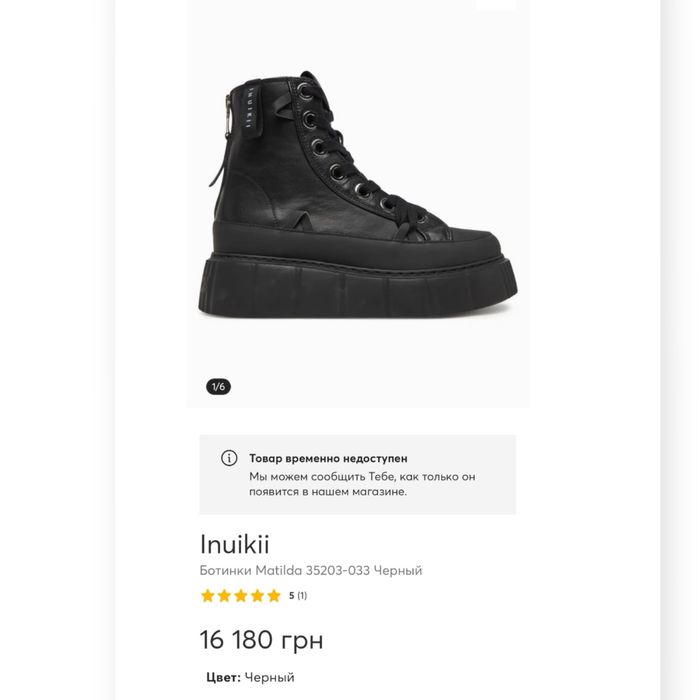Click the Ботинки Matilda 35203-033 product title
The height and width of the screenshot is (700, 700).
311,571
